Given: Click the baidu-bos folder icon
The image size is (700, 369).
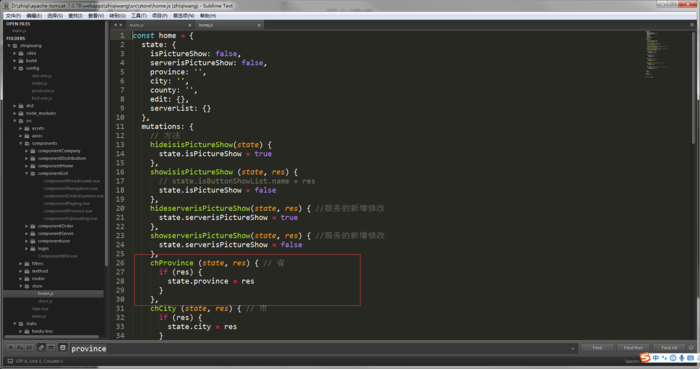Looking at the screenshot, I should [27, 331].
